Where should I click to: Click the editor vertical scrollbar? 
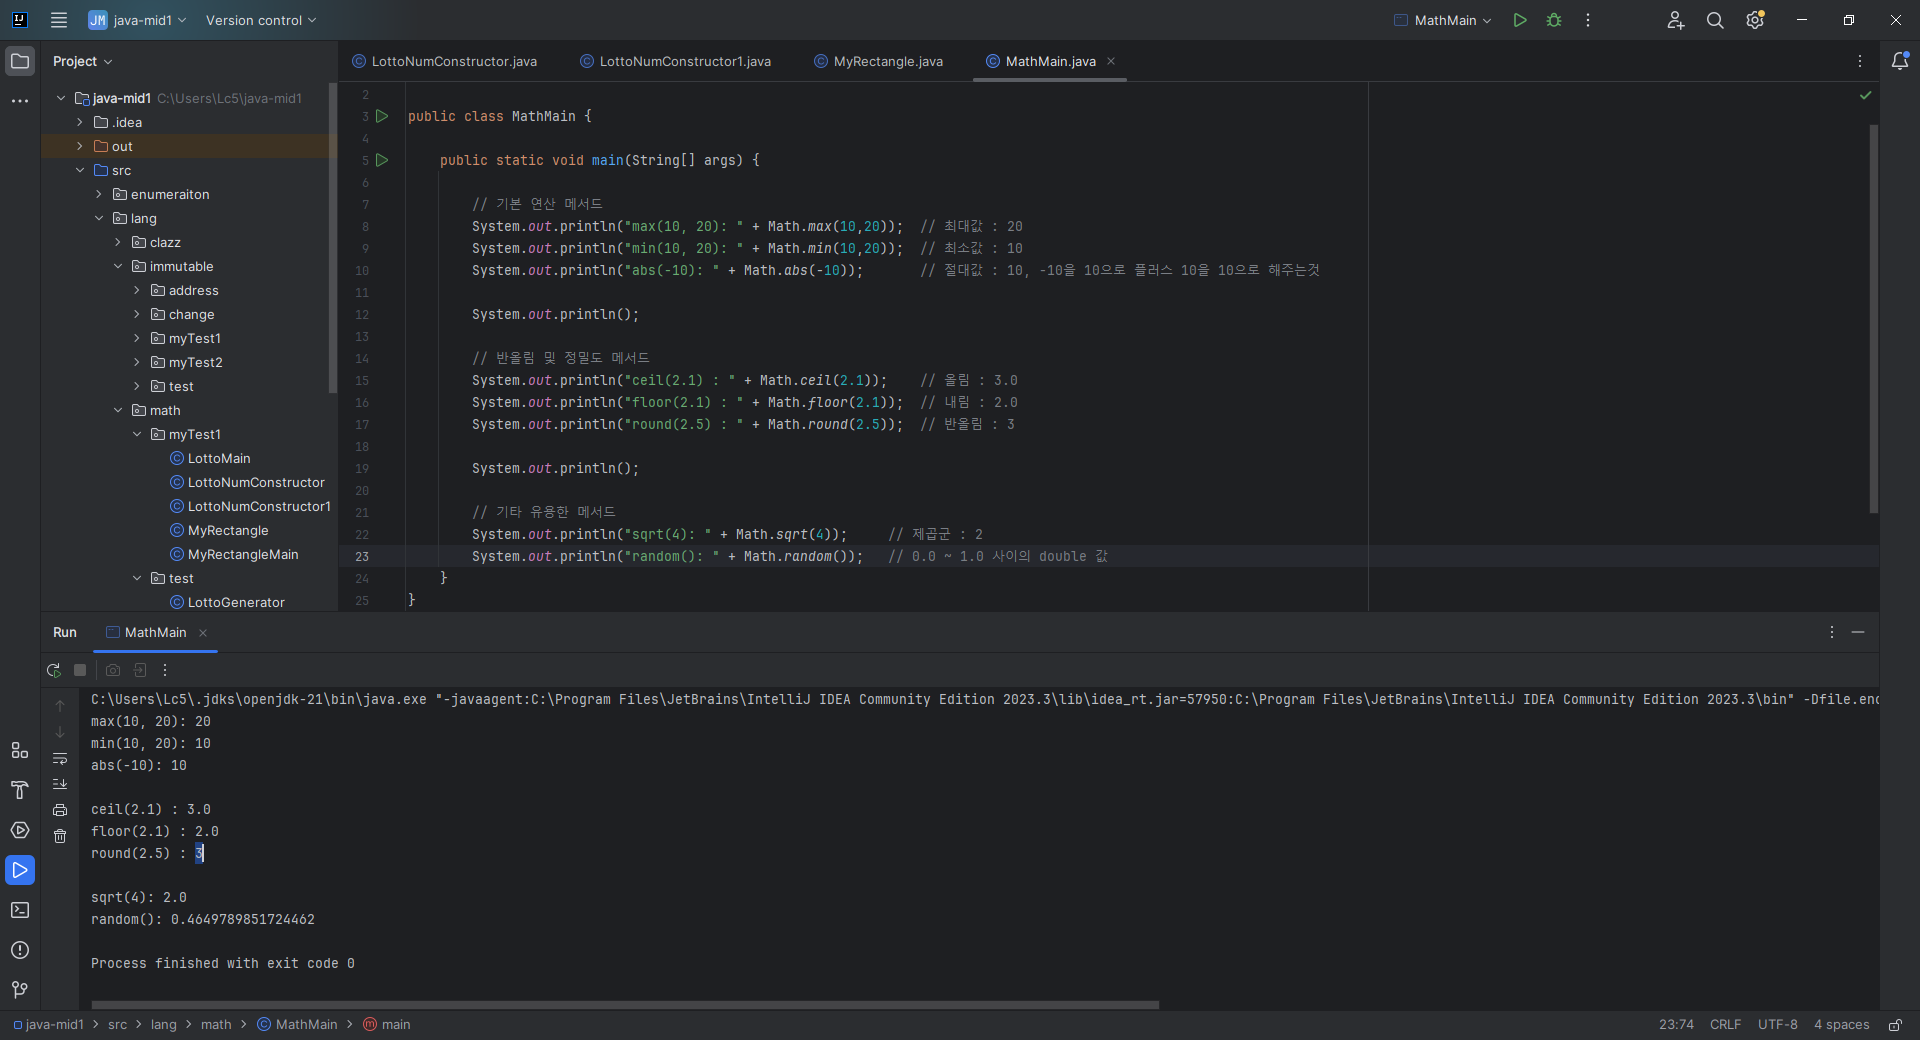[1873, 318]
